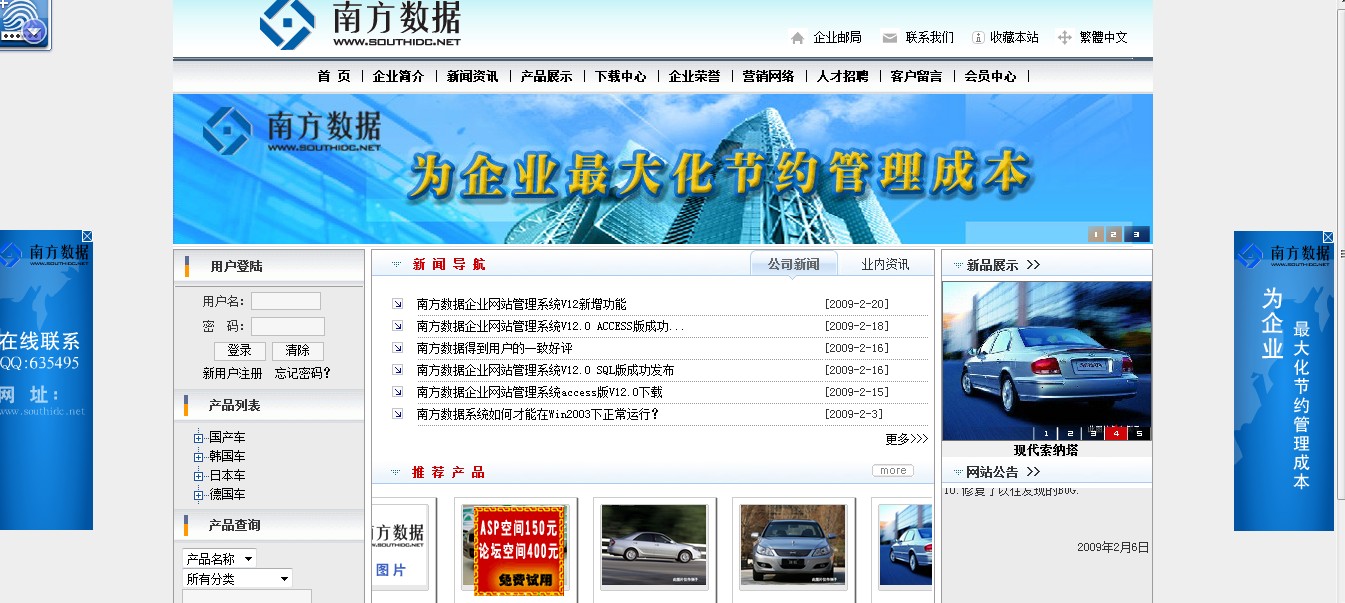Click the 网站公告 double-arrow icon
The height and width of the screenshot is (603, 1345).
1033,472
